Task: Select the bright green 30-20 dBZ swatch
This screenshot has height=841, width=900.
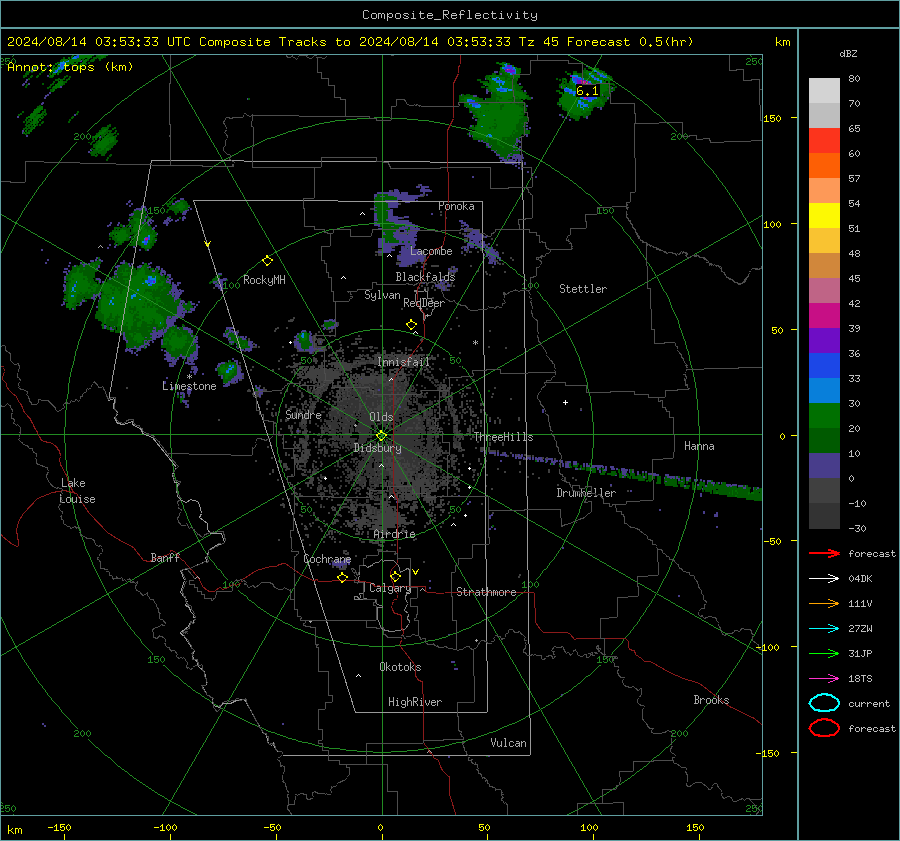Action: click(x=824, y=415)
